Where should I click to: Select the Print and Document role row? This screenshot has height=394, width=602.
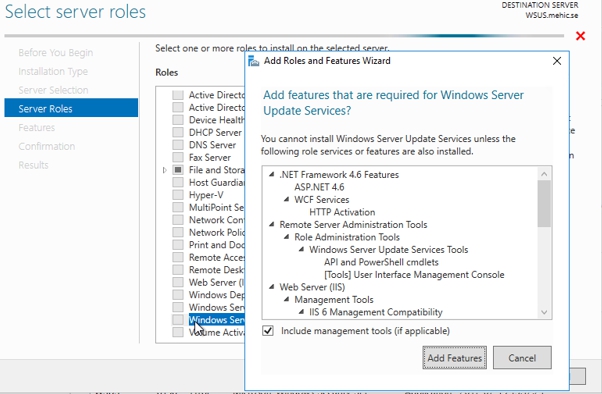click(x=217, y=245)
